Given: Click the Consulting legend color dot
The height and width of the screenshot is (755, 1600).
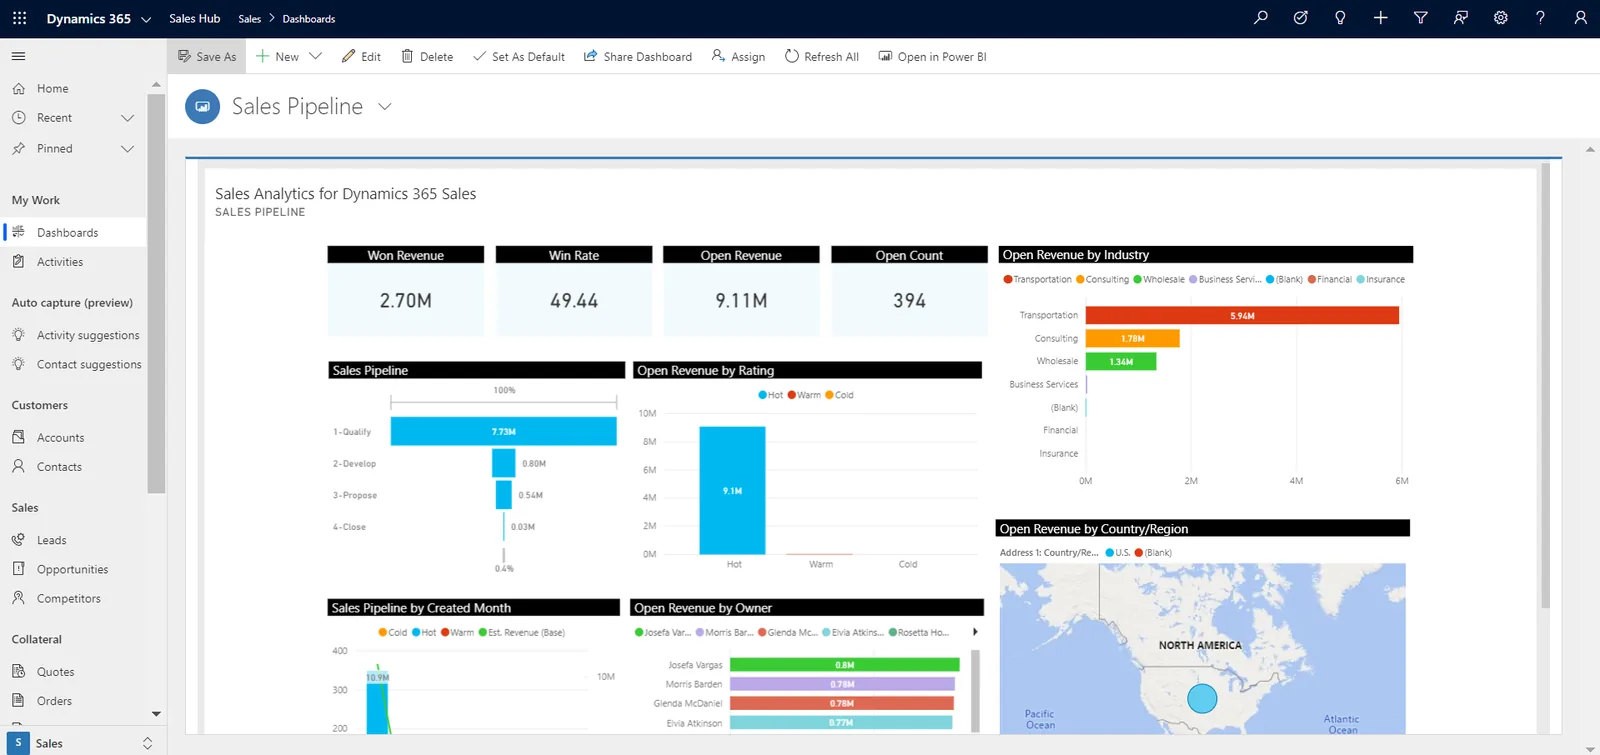Looking at the screenshot, I should pyautogui.click(x=1080, y=279).
